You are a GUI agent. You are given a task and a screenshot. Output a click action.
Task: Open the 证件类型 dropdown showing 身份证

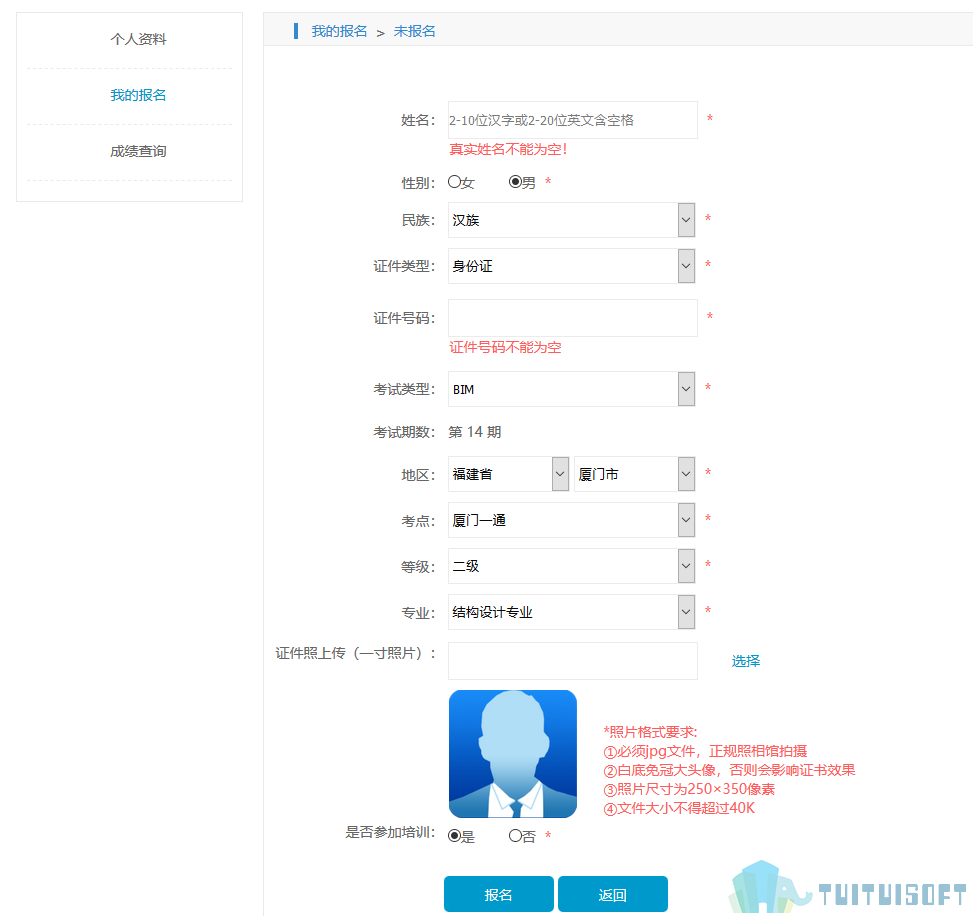[571, 266]
